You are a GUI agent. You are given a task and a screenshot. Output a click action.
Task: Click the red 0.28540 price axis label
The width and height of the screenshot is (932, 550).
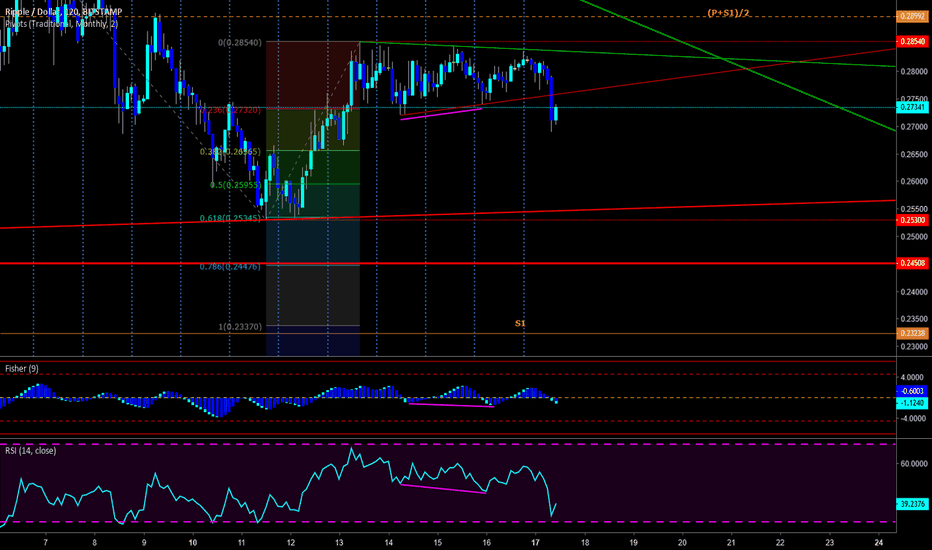(x=912, y=42)
